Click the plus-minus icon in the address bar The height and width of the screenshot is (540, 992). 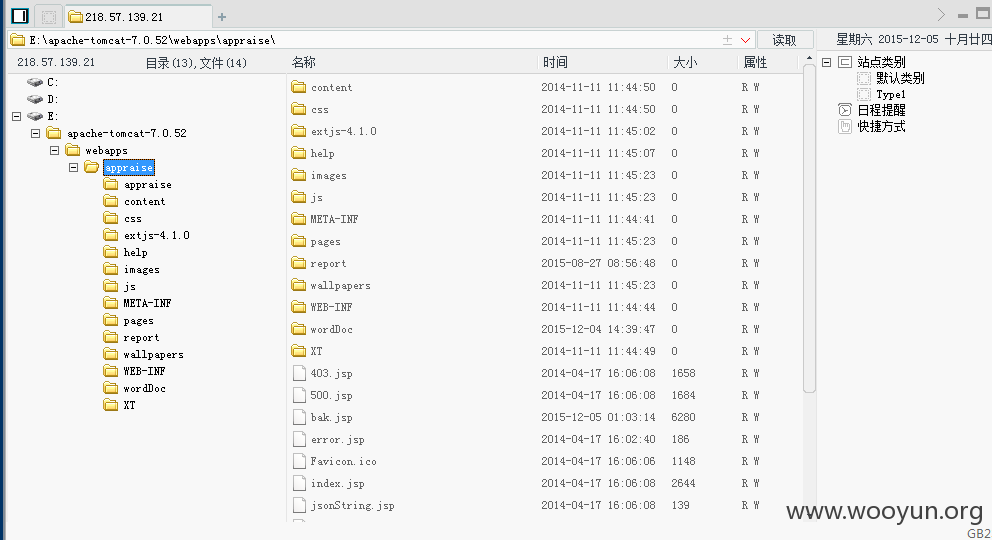point(728,40)
